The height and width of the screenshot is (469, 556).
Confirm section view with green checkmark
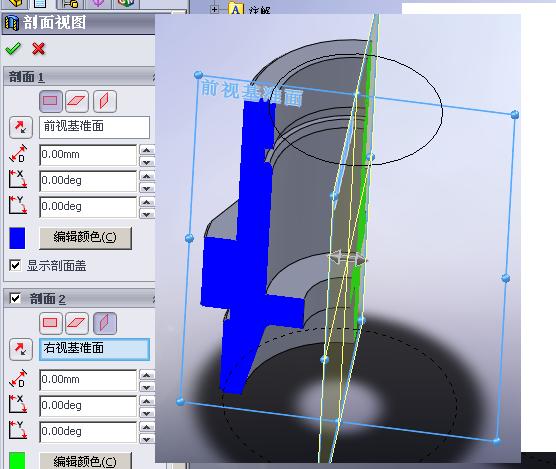click(13, 49)
